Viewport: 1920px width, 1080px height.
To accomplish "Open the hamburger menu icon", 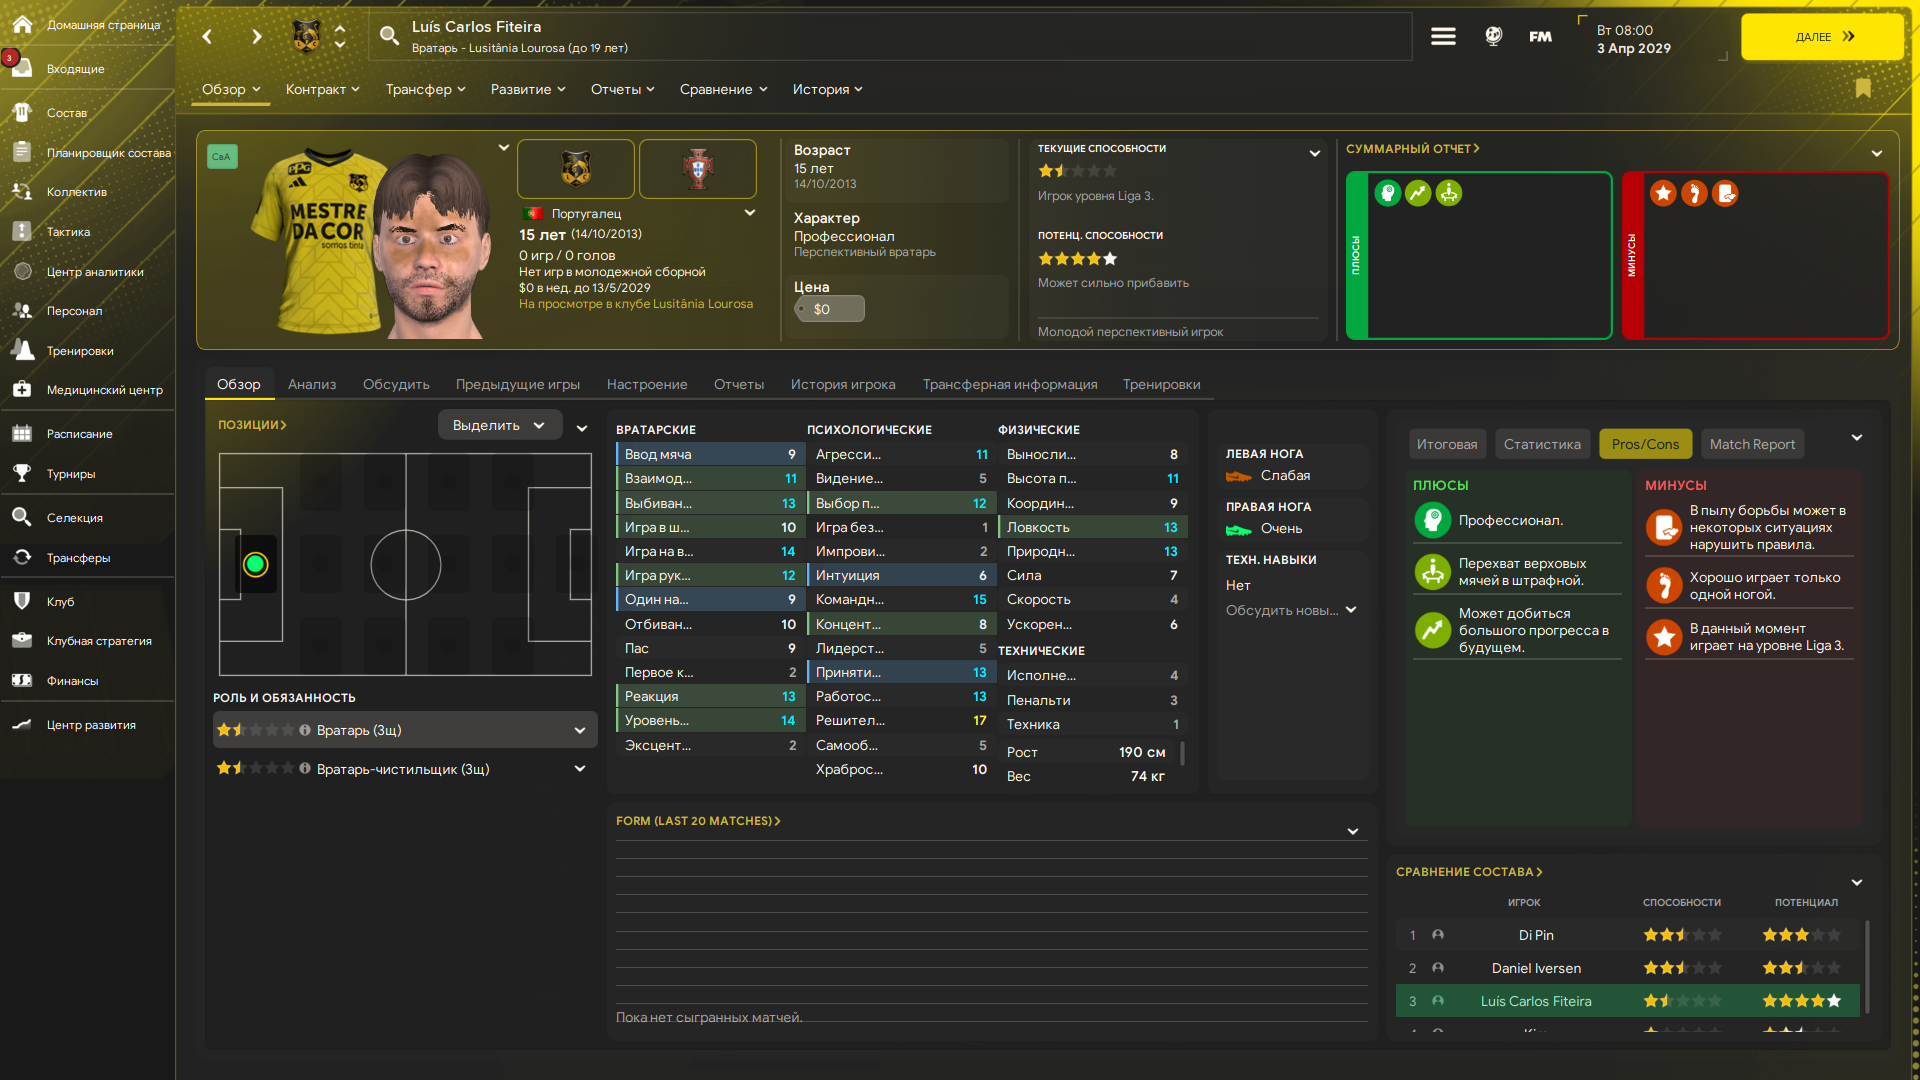I will [x=1443, y=37].
